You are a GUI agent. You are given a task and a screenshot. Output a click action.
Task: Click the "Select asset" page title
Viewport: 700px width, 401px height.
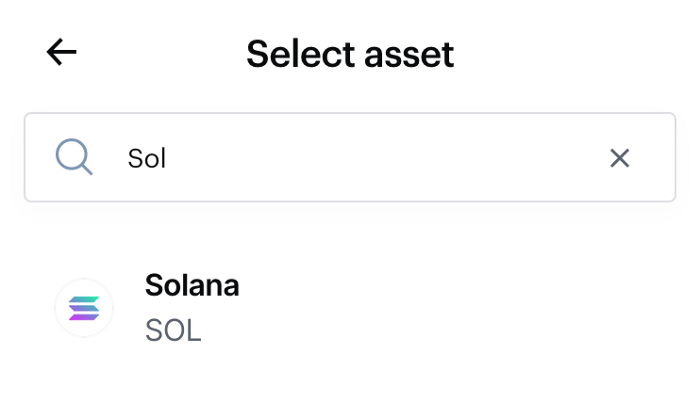[x=350, y=53]
